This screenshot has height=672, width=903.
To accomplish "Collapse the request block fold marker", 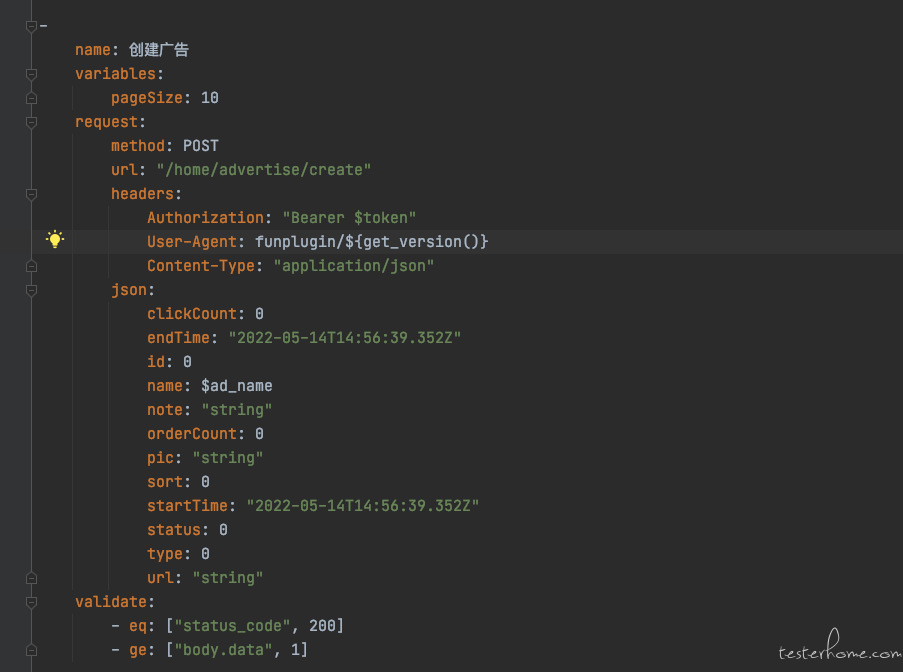I will click(x=31, y=122).
